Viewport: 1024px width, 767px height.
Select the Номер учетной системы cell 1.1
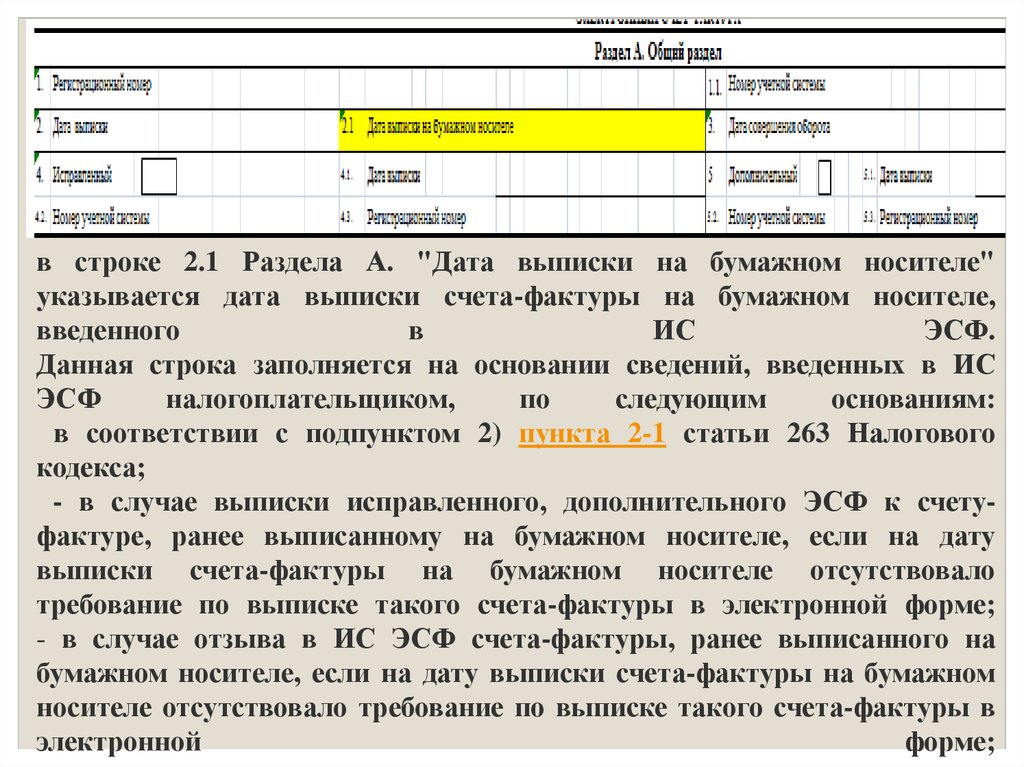click(x=776, y=86)
